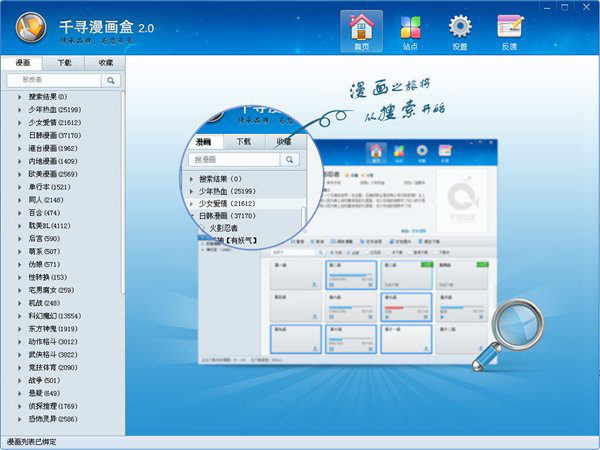Expand the 搜索结果 (0) node arrow
This screenshot has width=600, height=450.
pyautogui.click(x=20, y=97)
